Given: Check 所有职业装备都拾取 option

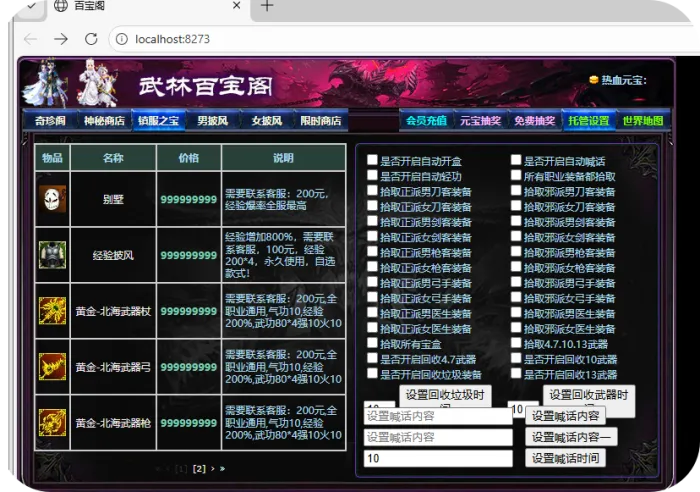Looking at the screenshot, I should pyautogui.click(x=516, y=175).
